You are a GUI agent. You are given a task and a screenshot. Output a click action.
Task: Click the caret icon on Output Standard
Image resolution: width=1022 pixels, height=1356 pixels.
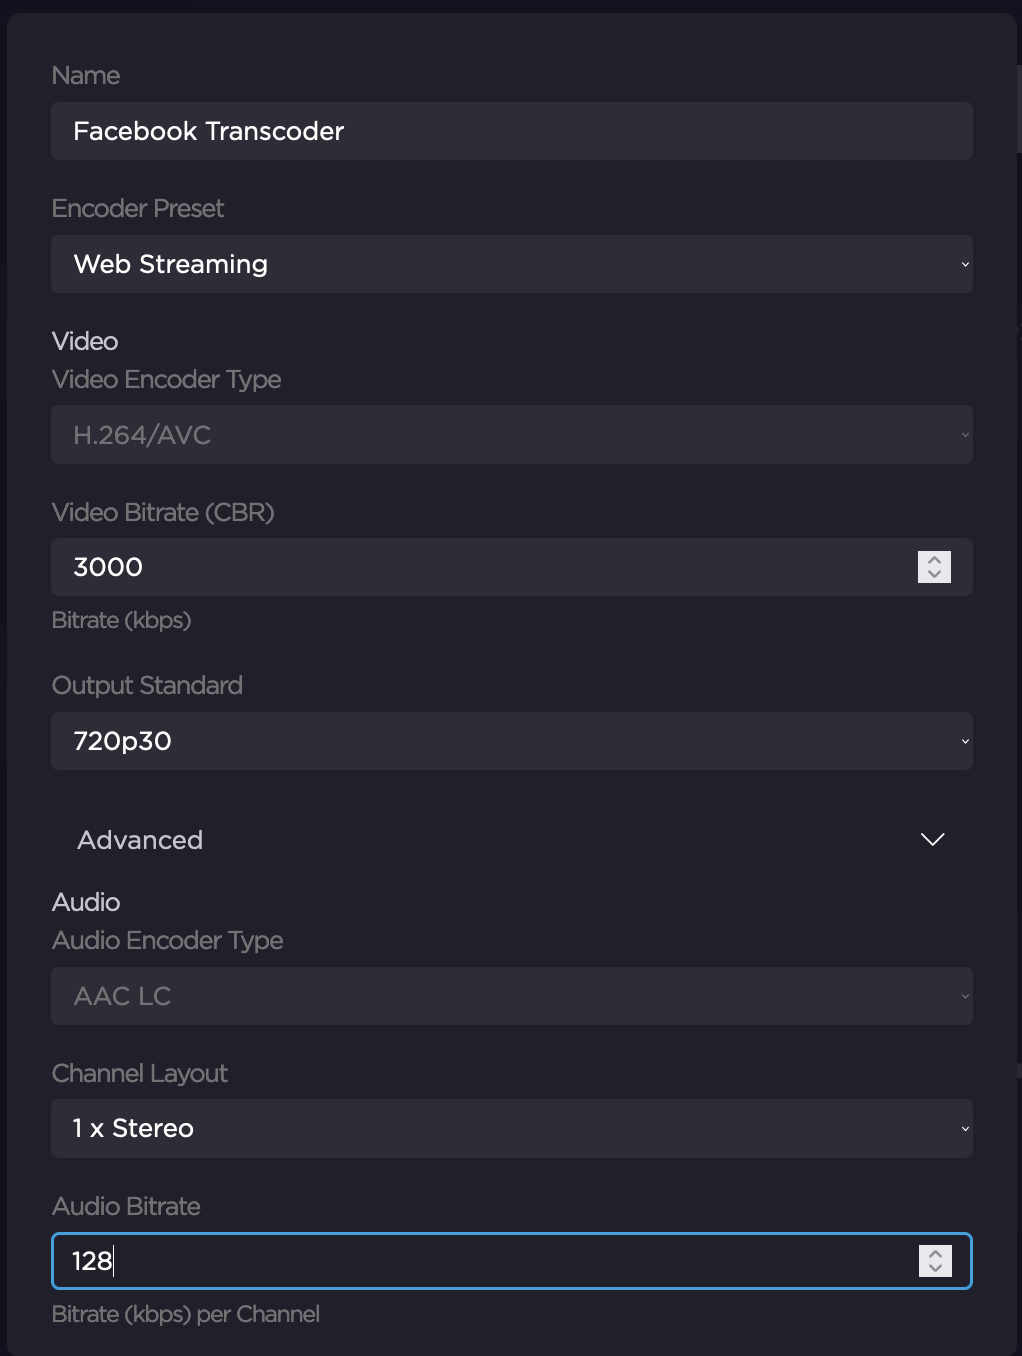coord(965,741)
